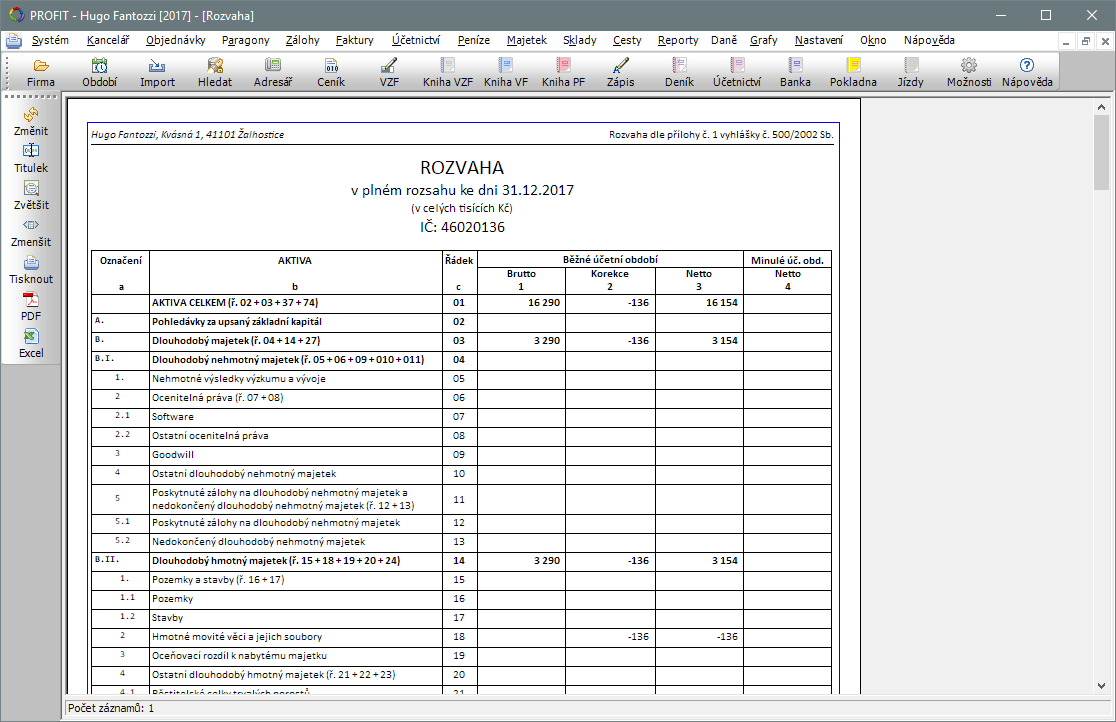This screenshot has width=1116, height=722.
Task: Open the Deník journal
Action: click(x=679, y=73)
